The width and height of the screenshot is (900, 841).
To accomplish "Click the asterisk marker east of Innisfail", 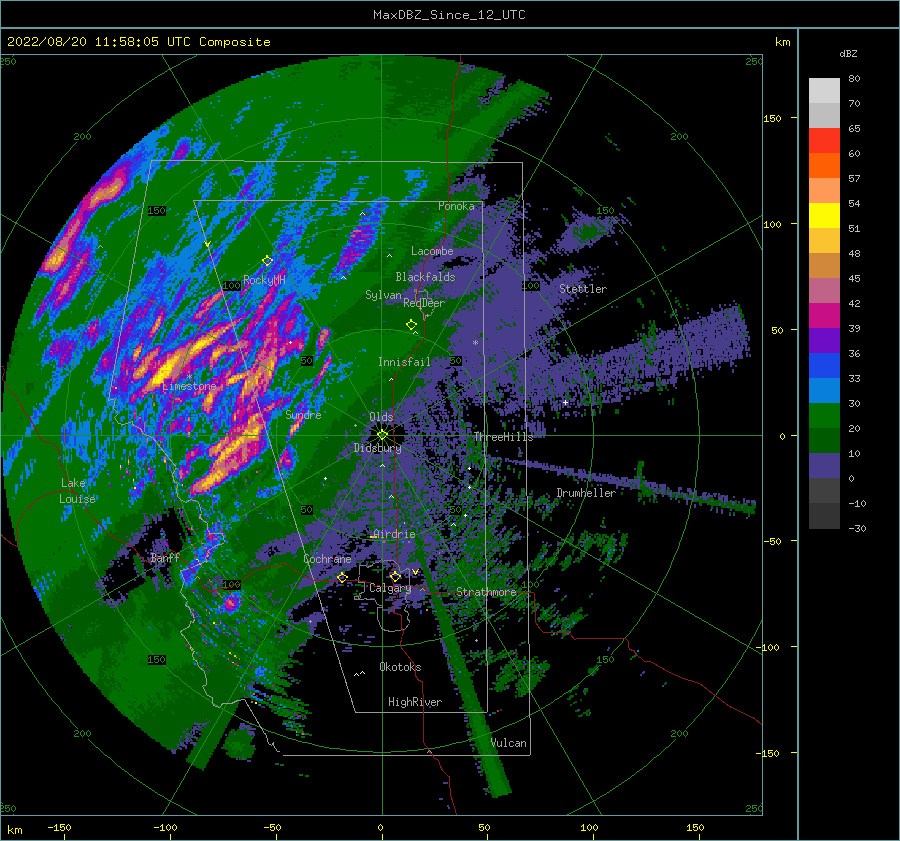I will pyautogui.click(x=475, y=343).
